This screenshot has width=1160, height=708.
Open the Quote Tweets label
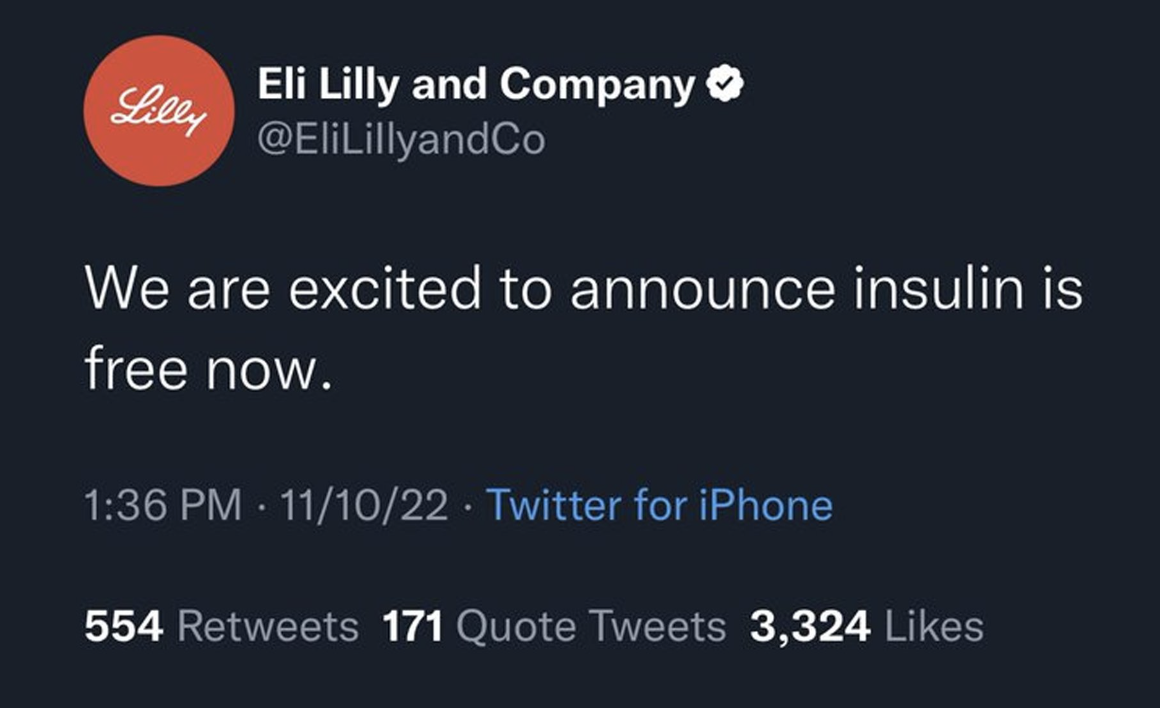pos(591,627)
